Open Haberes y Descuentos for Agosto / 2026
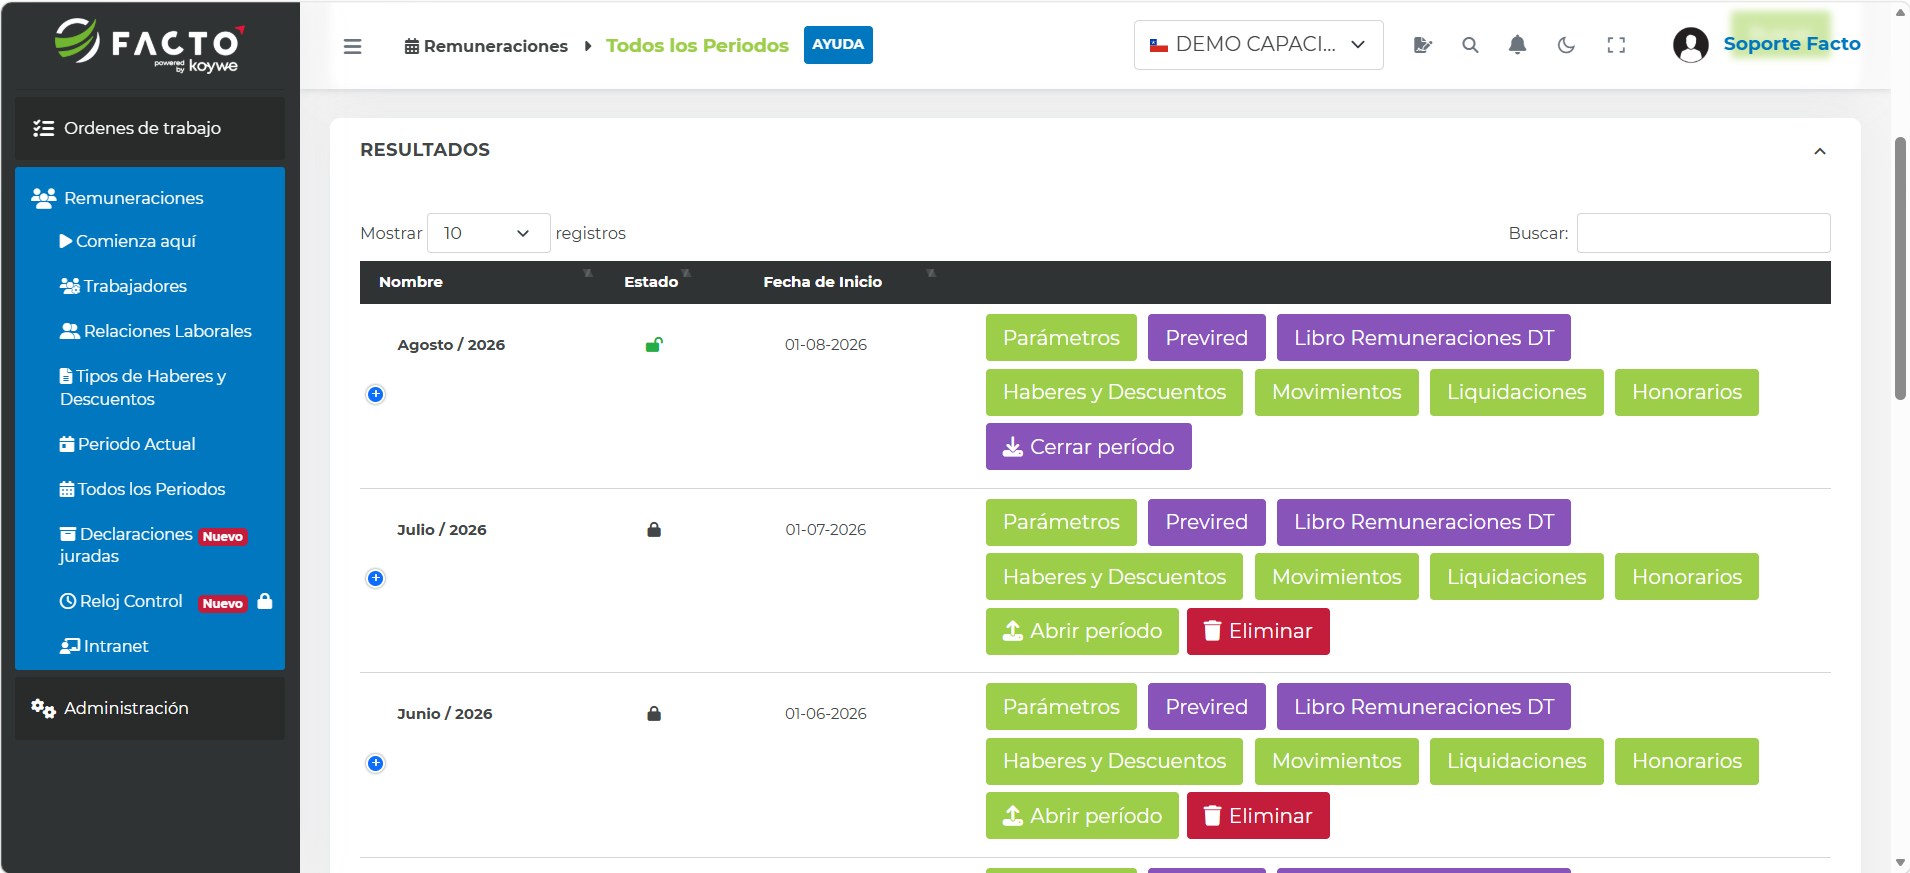This screenshot has height=873, width=1910. pyautogui.click(x=1114, y=392)
